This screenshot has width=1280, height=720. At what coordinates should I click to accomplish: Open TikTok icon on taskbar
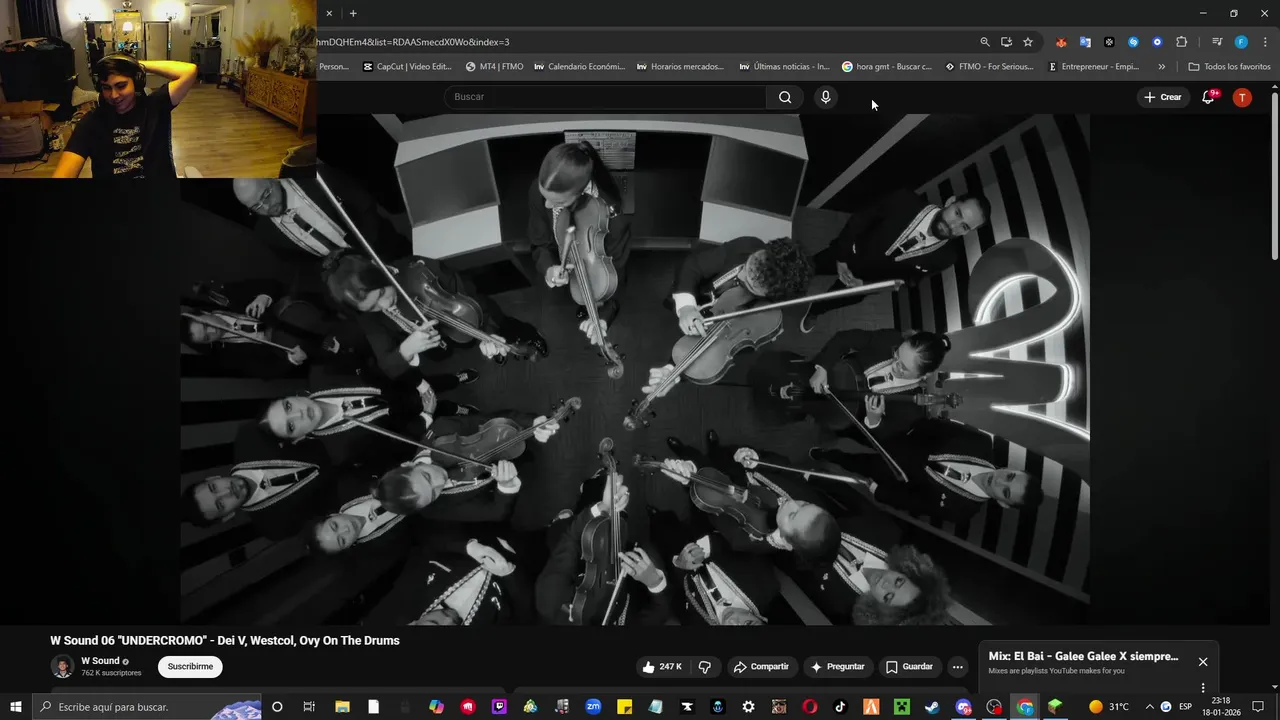click(840, 707)
